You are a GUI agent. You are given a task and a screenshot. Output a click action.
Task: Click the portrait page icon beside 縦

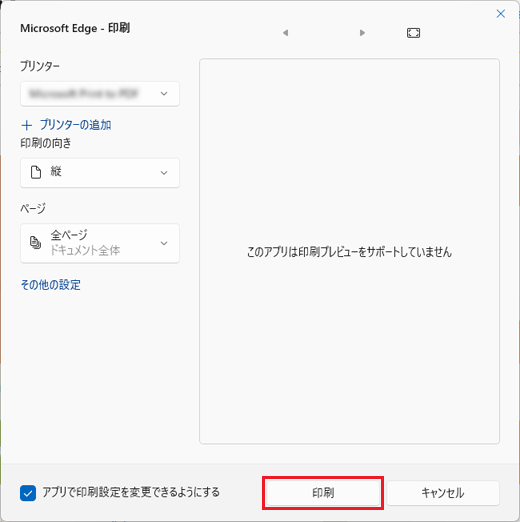coord(36,172)
